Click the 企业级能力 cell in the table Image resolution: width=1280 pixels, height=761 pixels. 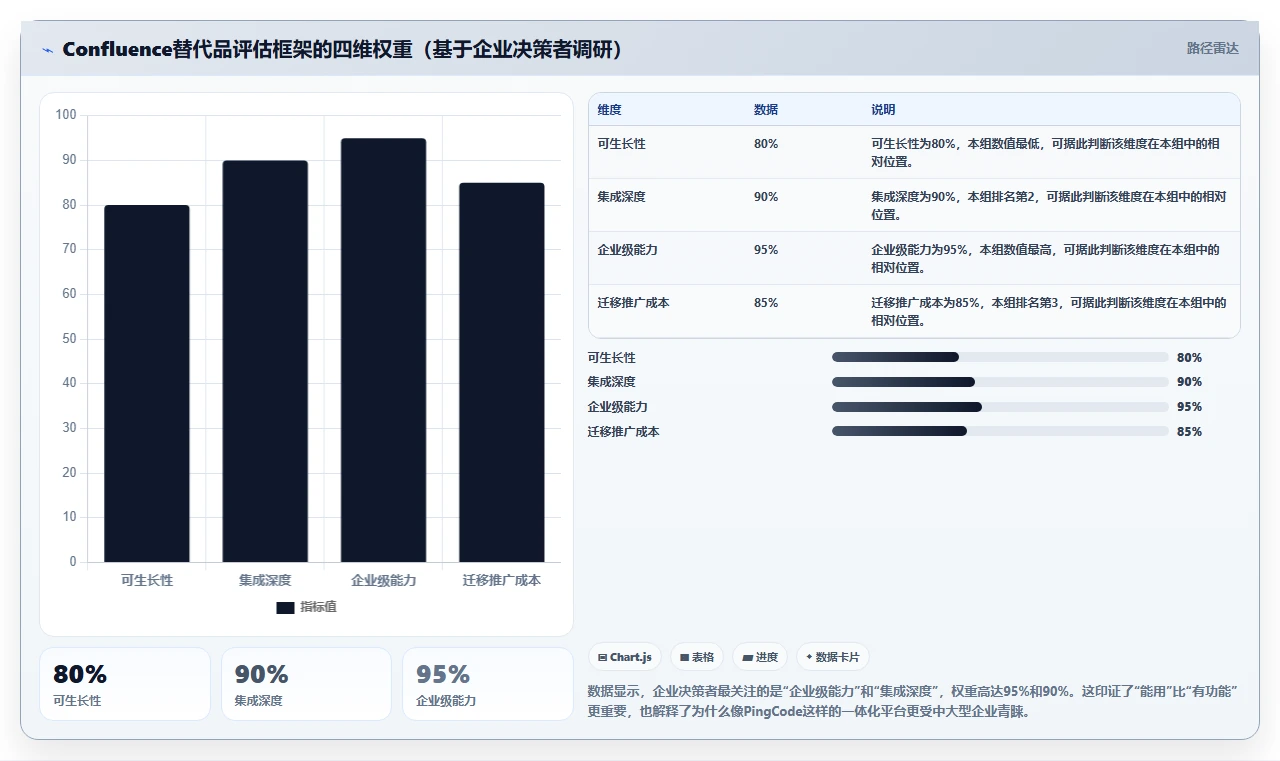pyautogui.click(x=628, y=250)
